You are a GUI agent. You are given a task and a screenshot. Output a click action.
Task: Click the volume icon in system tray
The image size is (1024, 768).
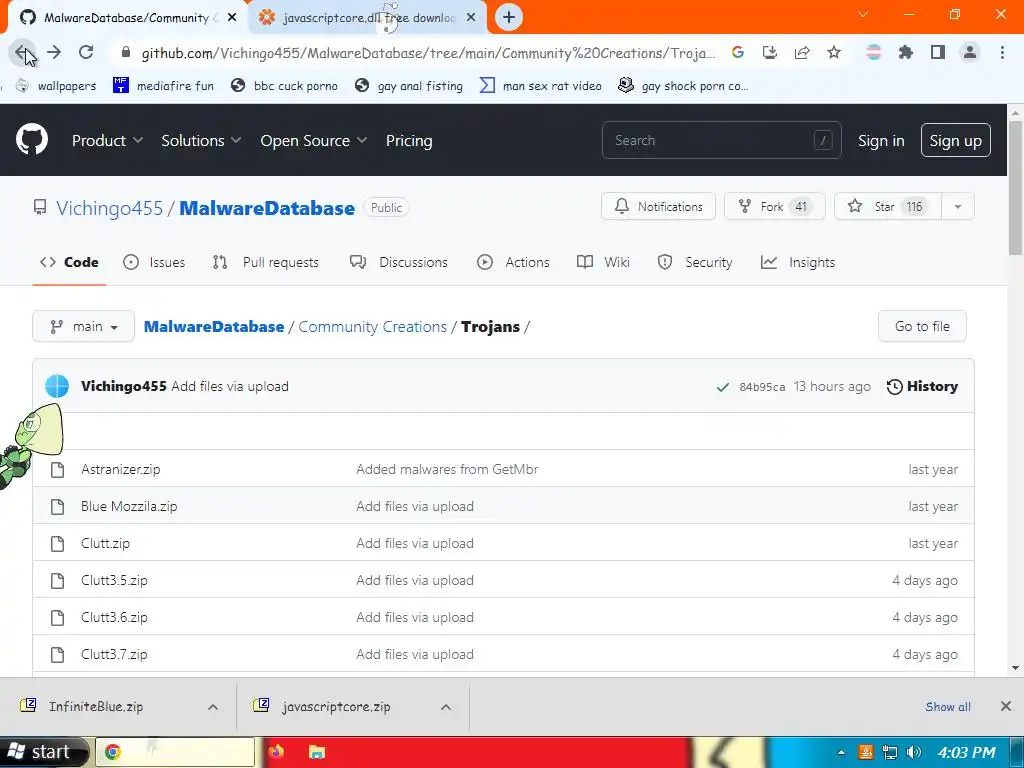pos(914,752)
